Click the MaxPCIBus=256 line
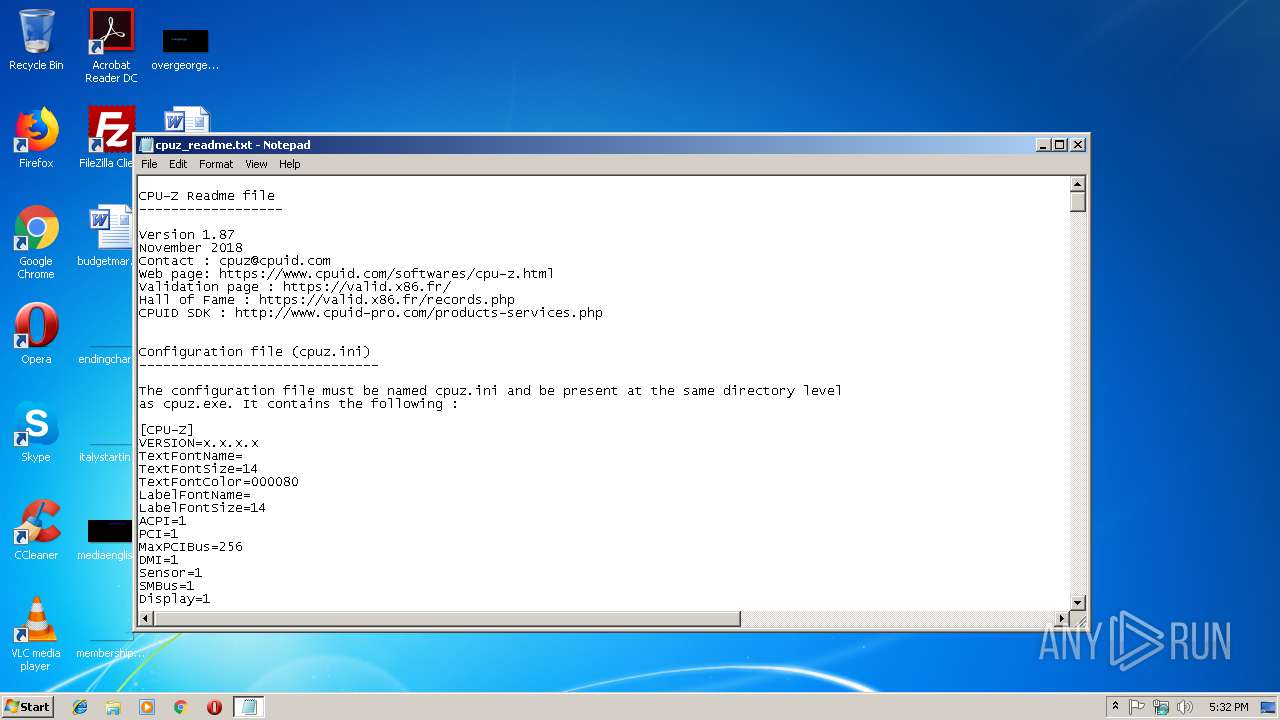Viewport: 1280px width, 720px height. [x=191, y=547]
